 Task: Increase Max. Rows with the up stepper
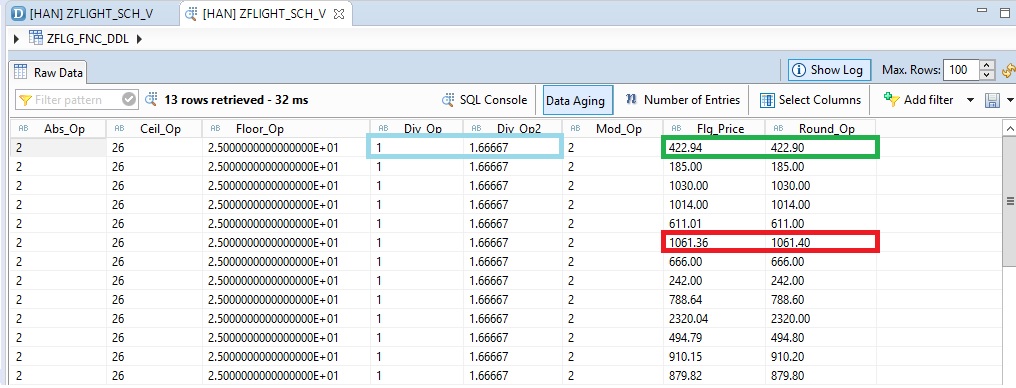987,65
